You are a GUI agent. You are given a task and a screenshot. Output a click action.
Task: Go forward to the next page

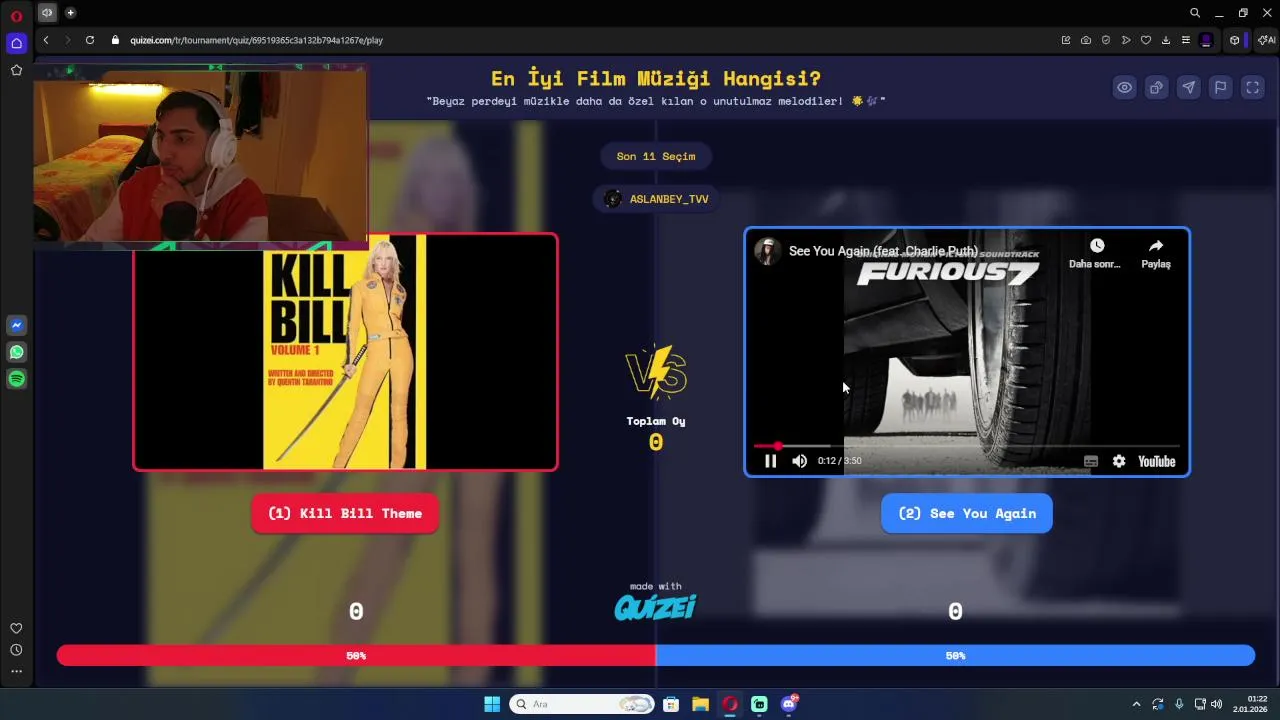click(67, 40)
